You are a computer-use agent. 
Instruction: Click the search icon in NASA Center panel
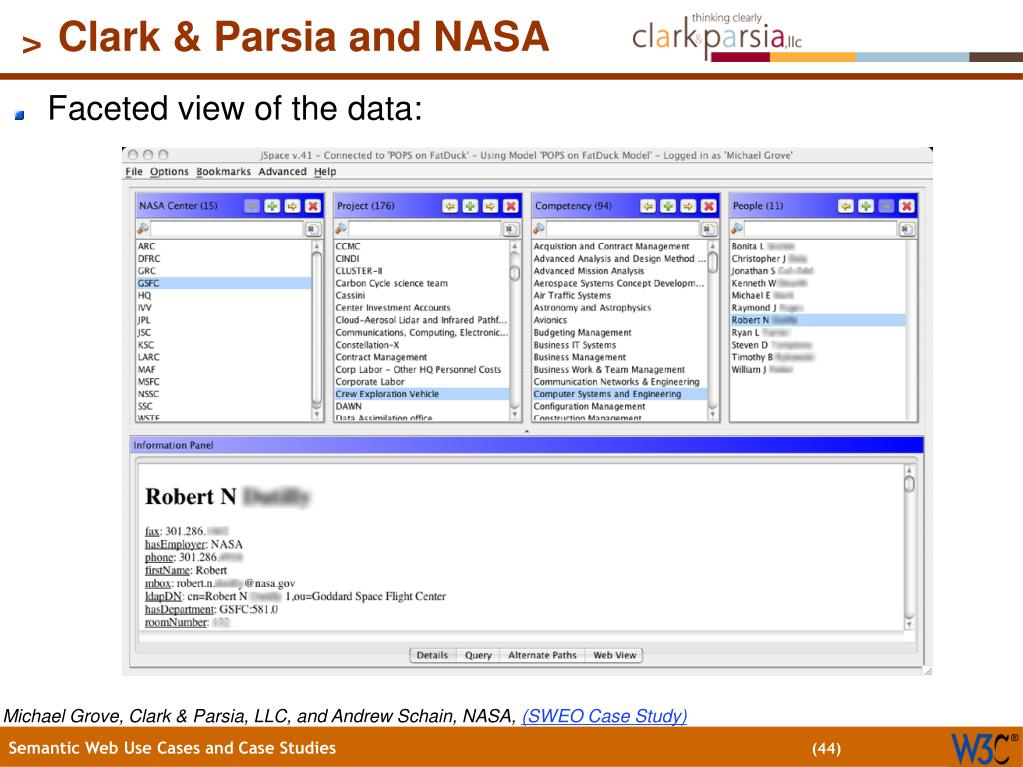pyautogui.click(x=143, y=228)
